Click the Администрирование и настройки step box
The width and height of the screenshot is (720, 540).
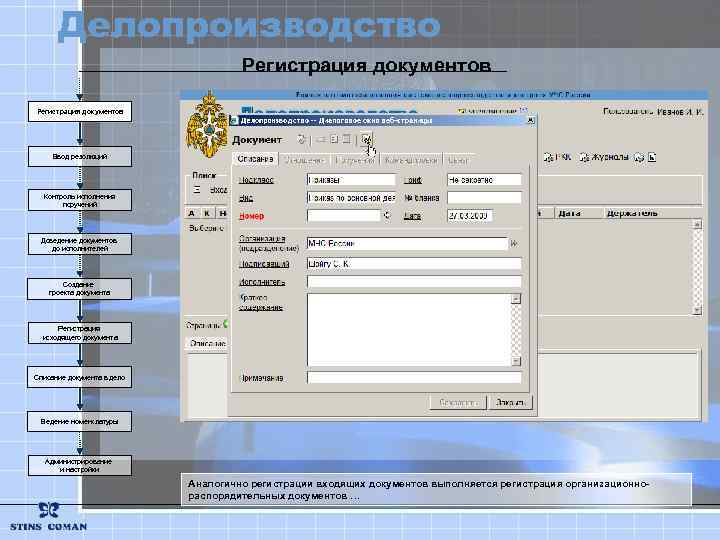(80, 465)
